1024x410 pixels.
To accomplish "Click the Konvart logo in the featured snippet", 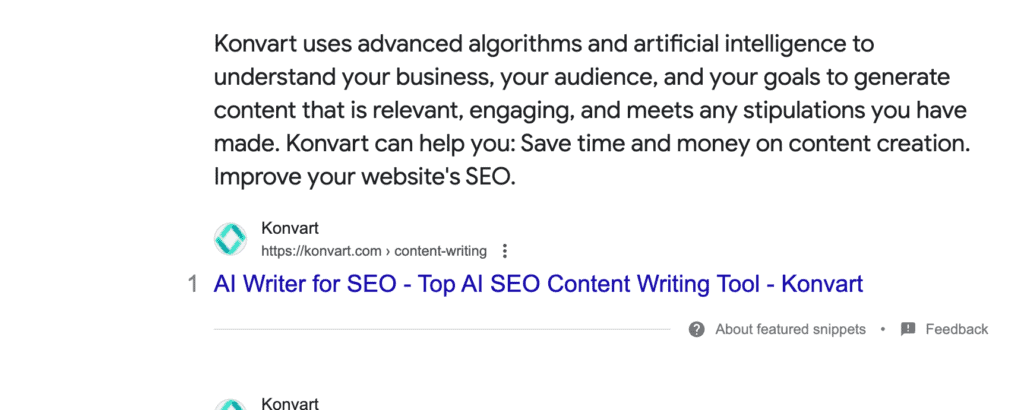I will click(231, 239).
